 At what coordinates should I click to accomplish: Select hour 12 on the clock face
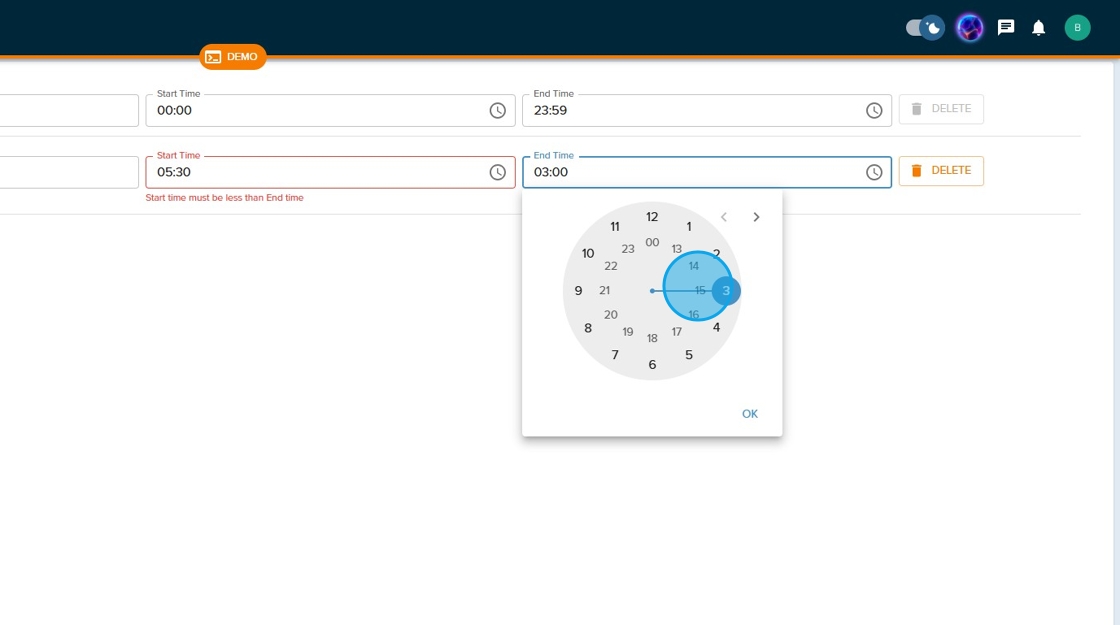(x=652, y=217)
